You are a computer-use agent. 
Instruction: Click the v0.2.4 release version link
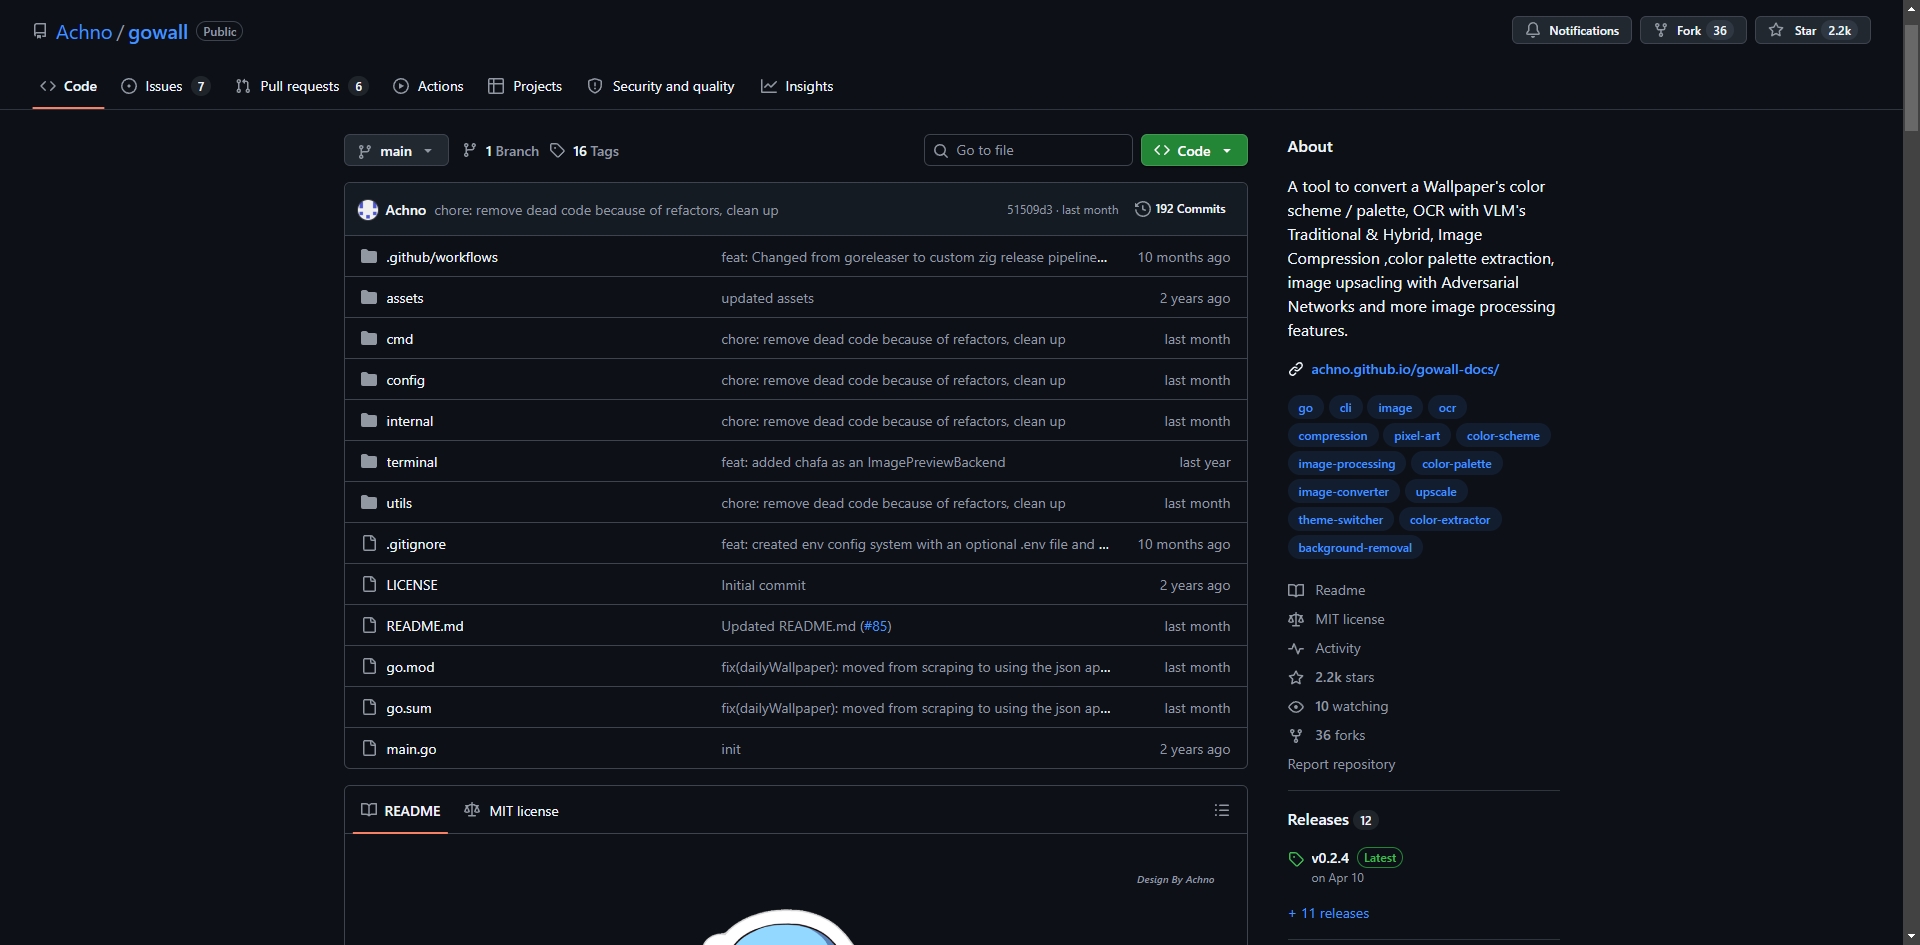(x=1330, y=858)
